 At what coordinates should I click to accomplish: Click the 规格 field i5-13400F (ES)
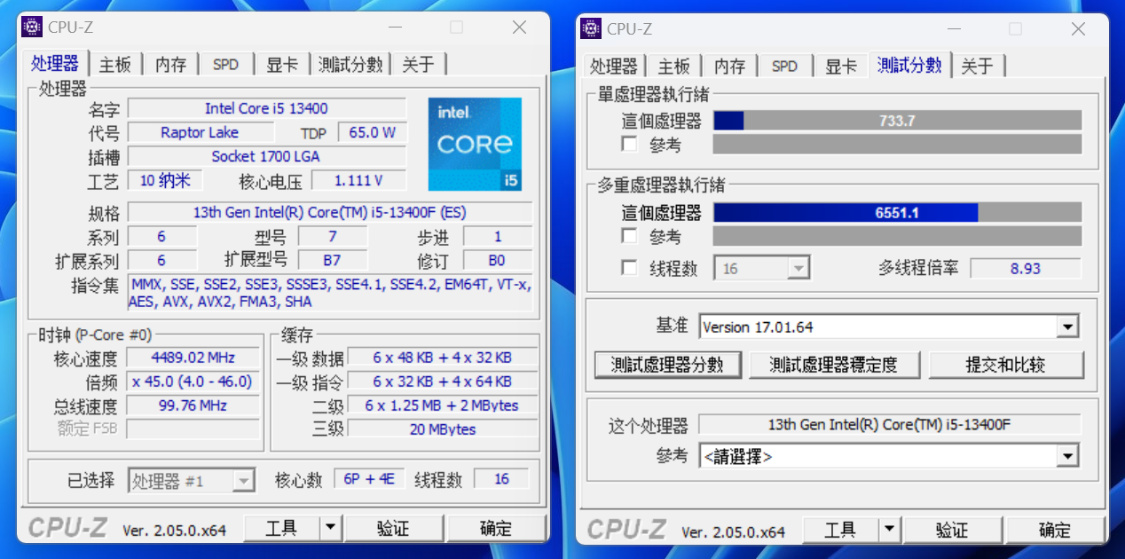[330, 212]
